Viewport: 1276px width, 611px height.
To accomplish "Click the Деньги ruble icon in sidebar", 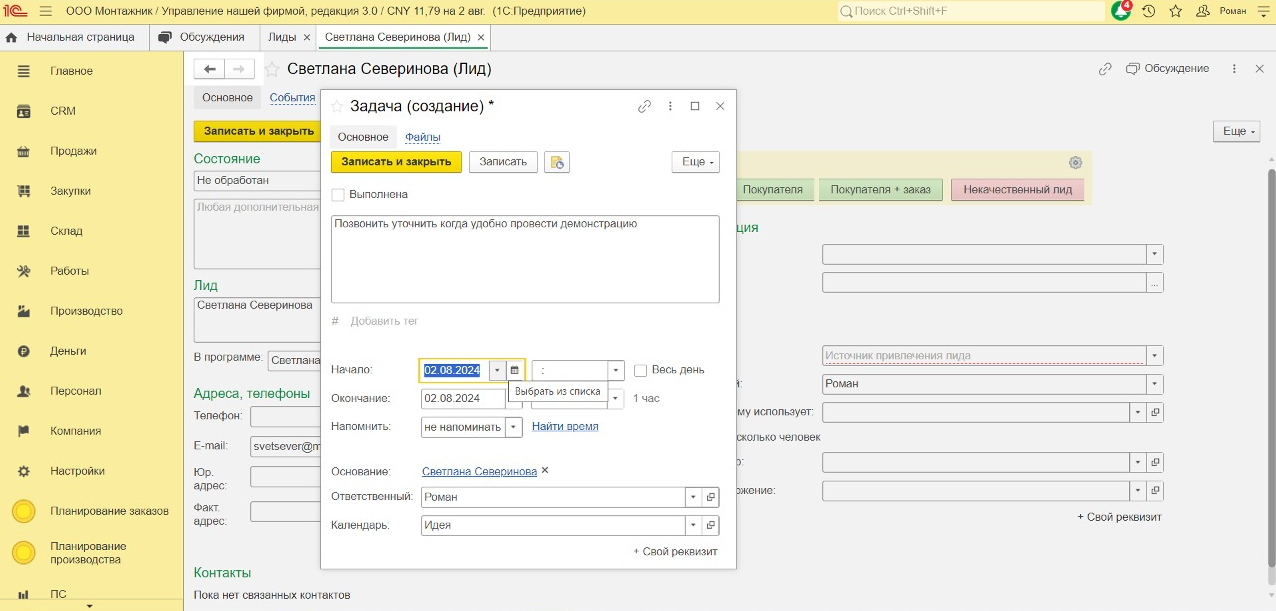I will (x=24, y=351).
